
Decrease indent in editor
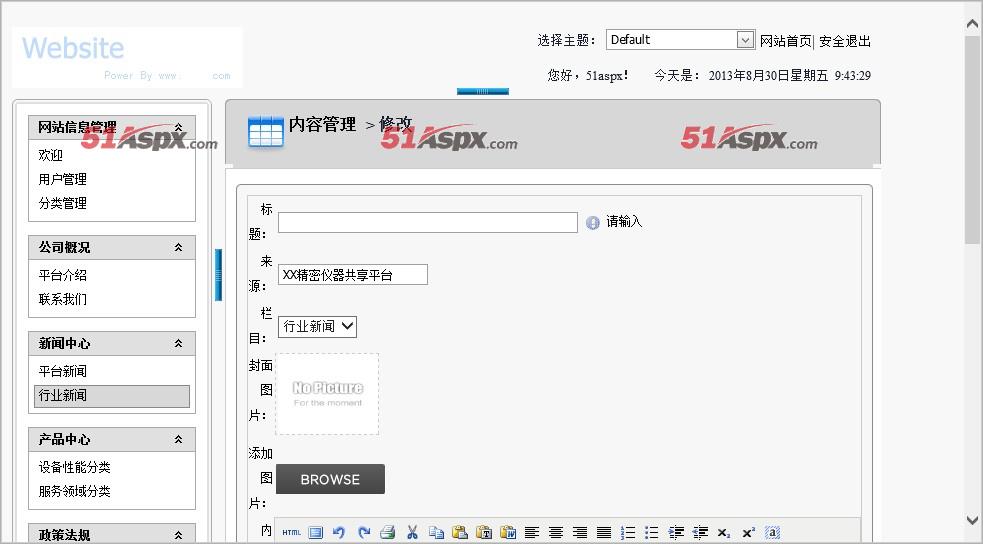tap(700, 533)
